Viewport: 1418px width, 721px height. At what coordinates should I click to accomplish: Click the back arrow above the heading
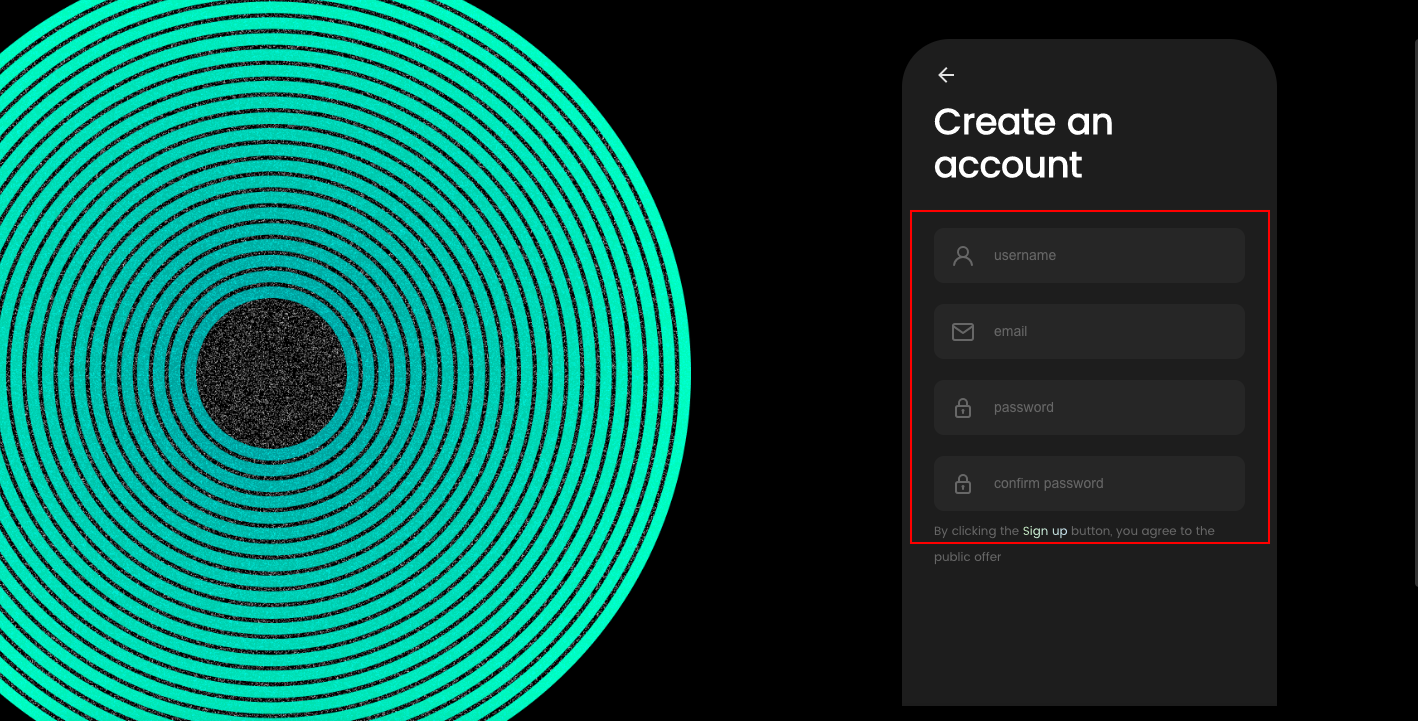point(946,75)
